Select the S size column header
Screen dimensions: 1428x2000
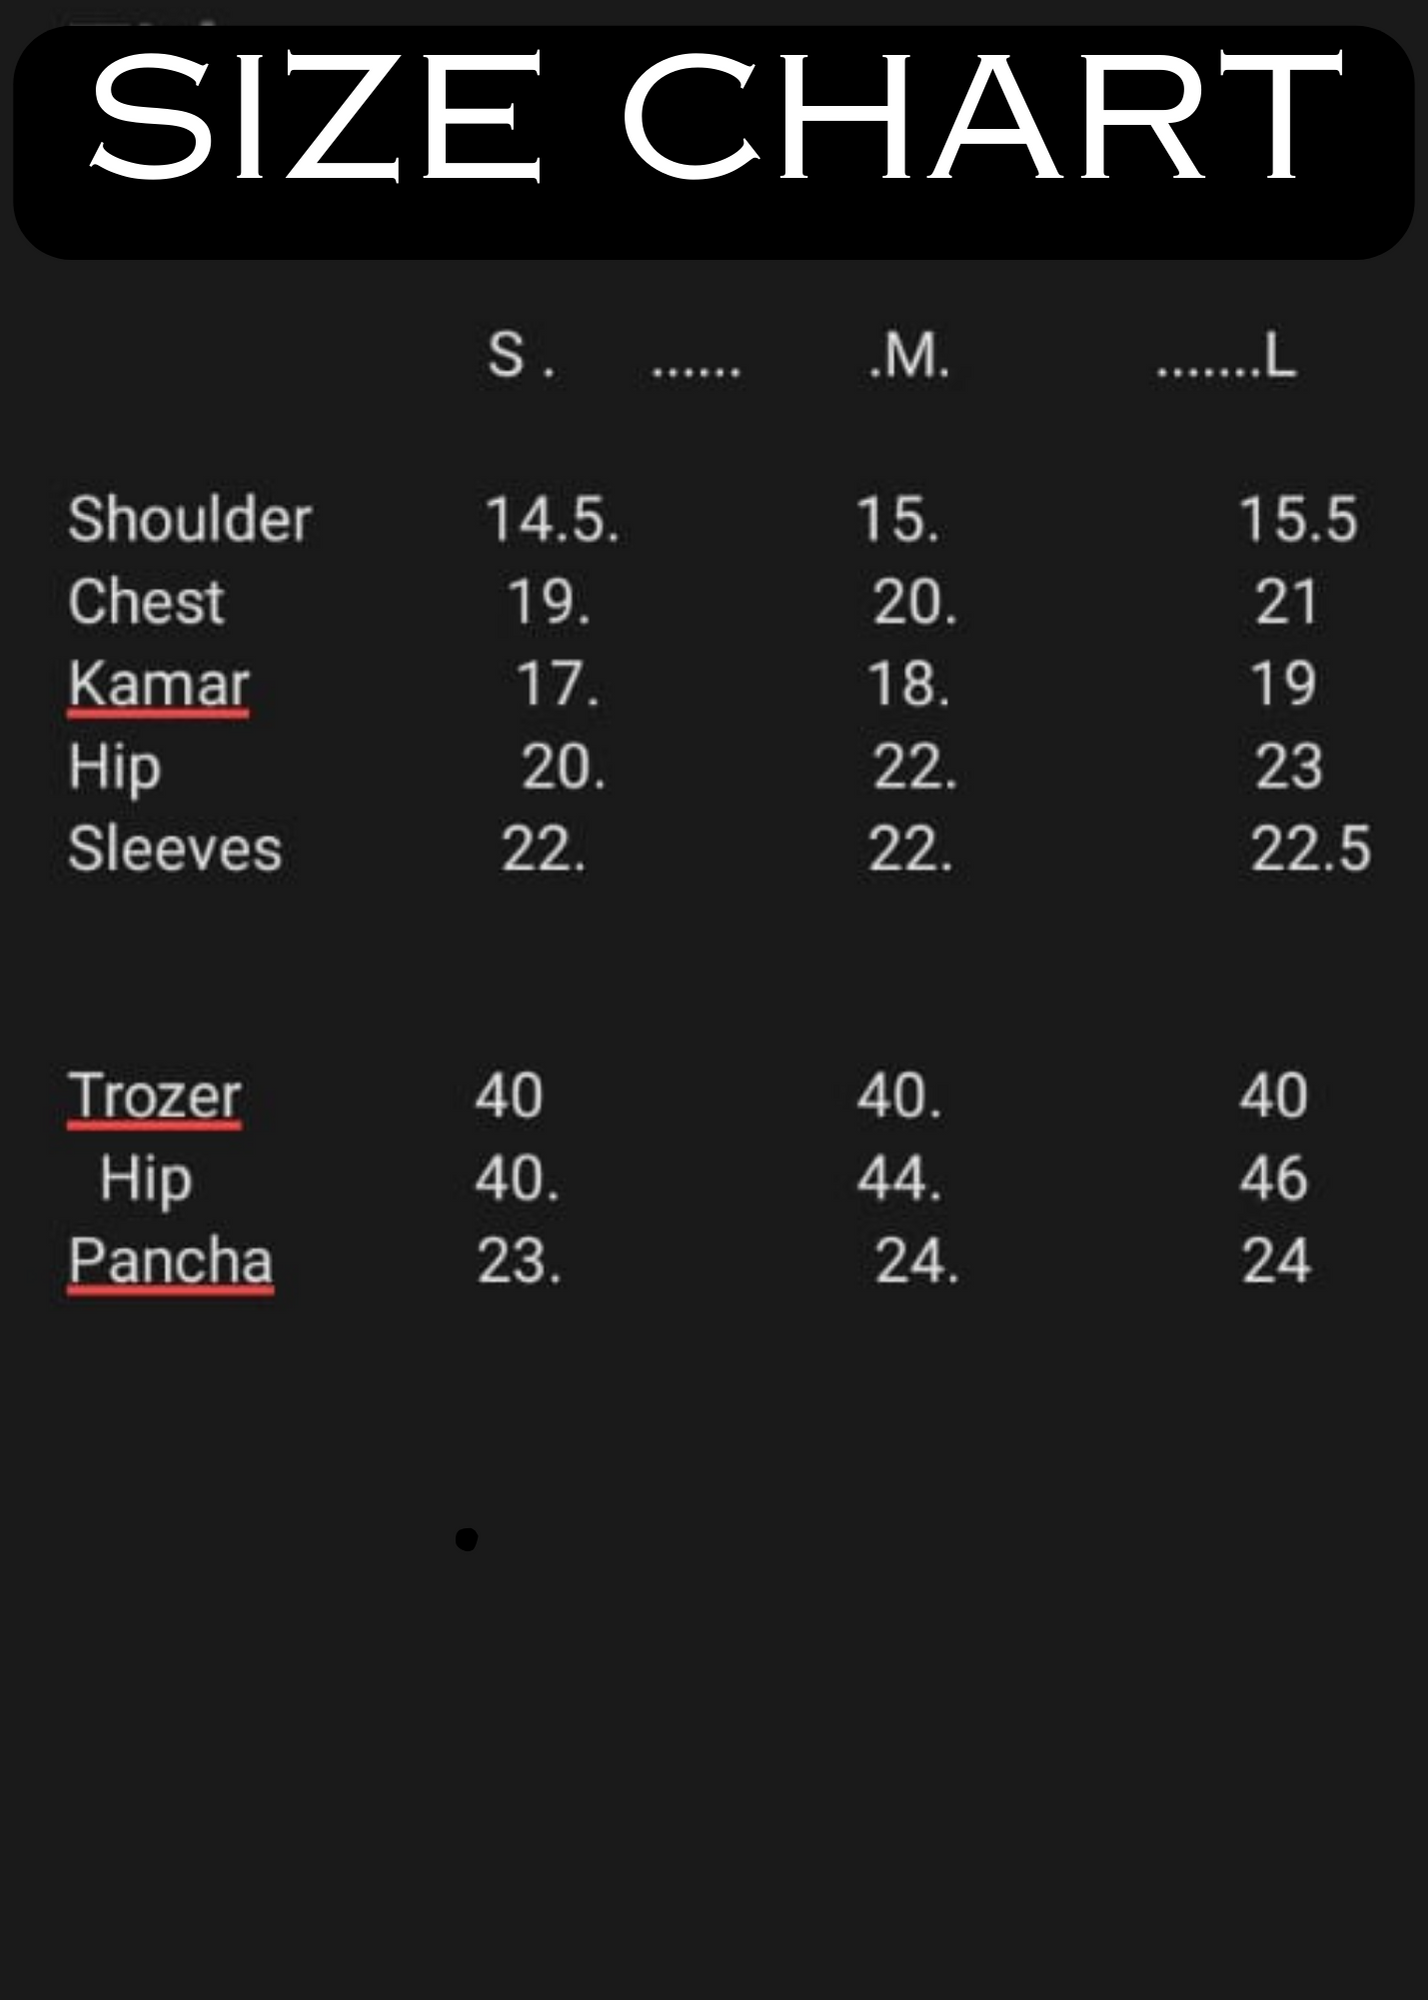tap(508, 355)
